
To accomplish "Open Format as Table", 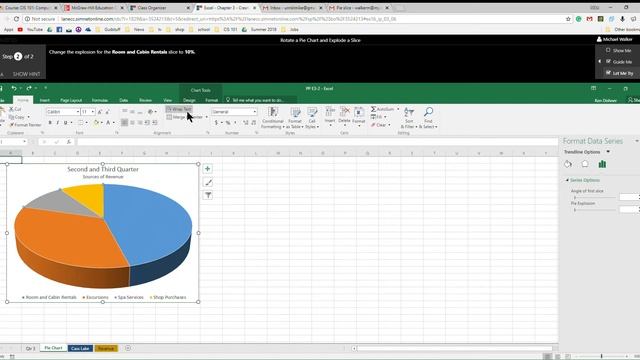I will point(295,118).
